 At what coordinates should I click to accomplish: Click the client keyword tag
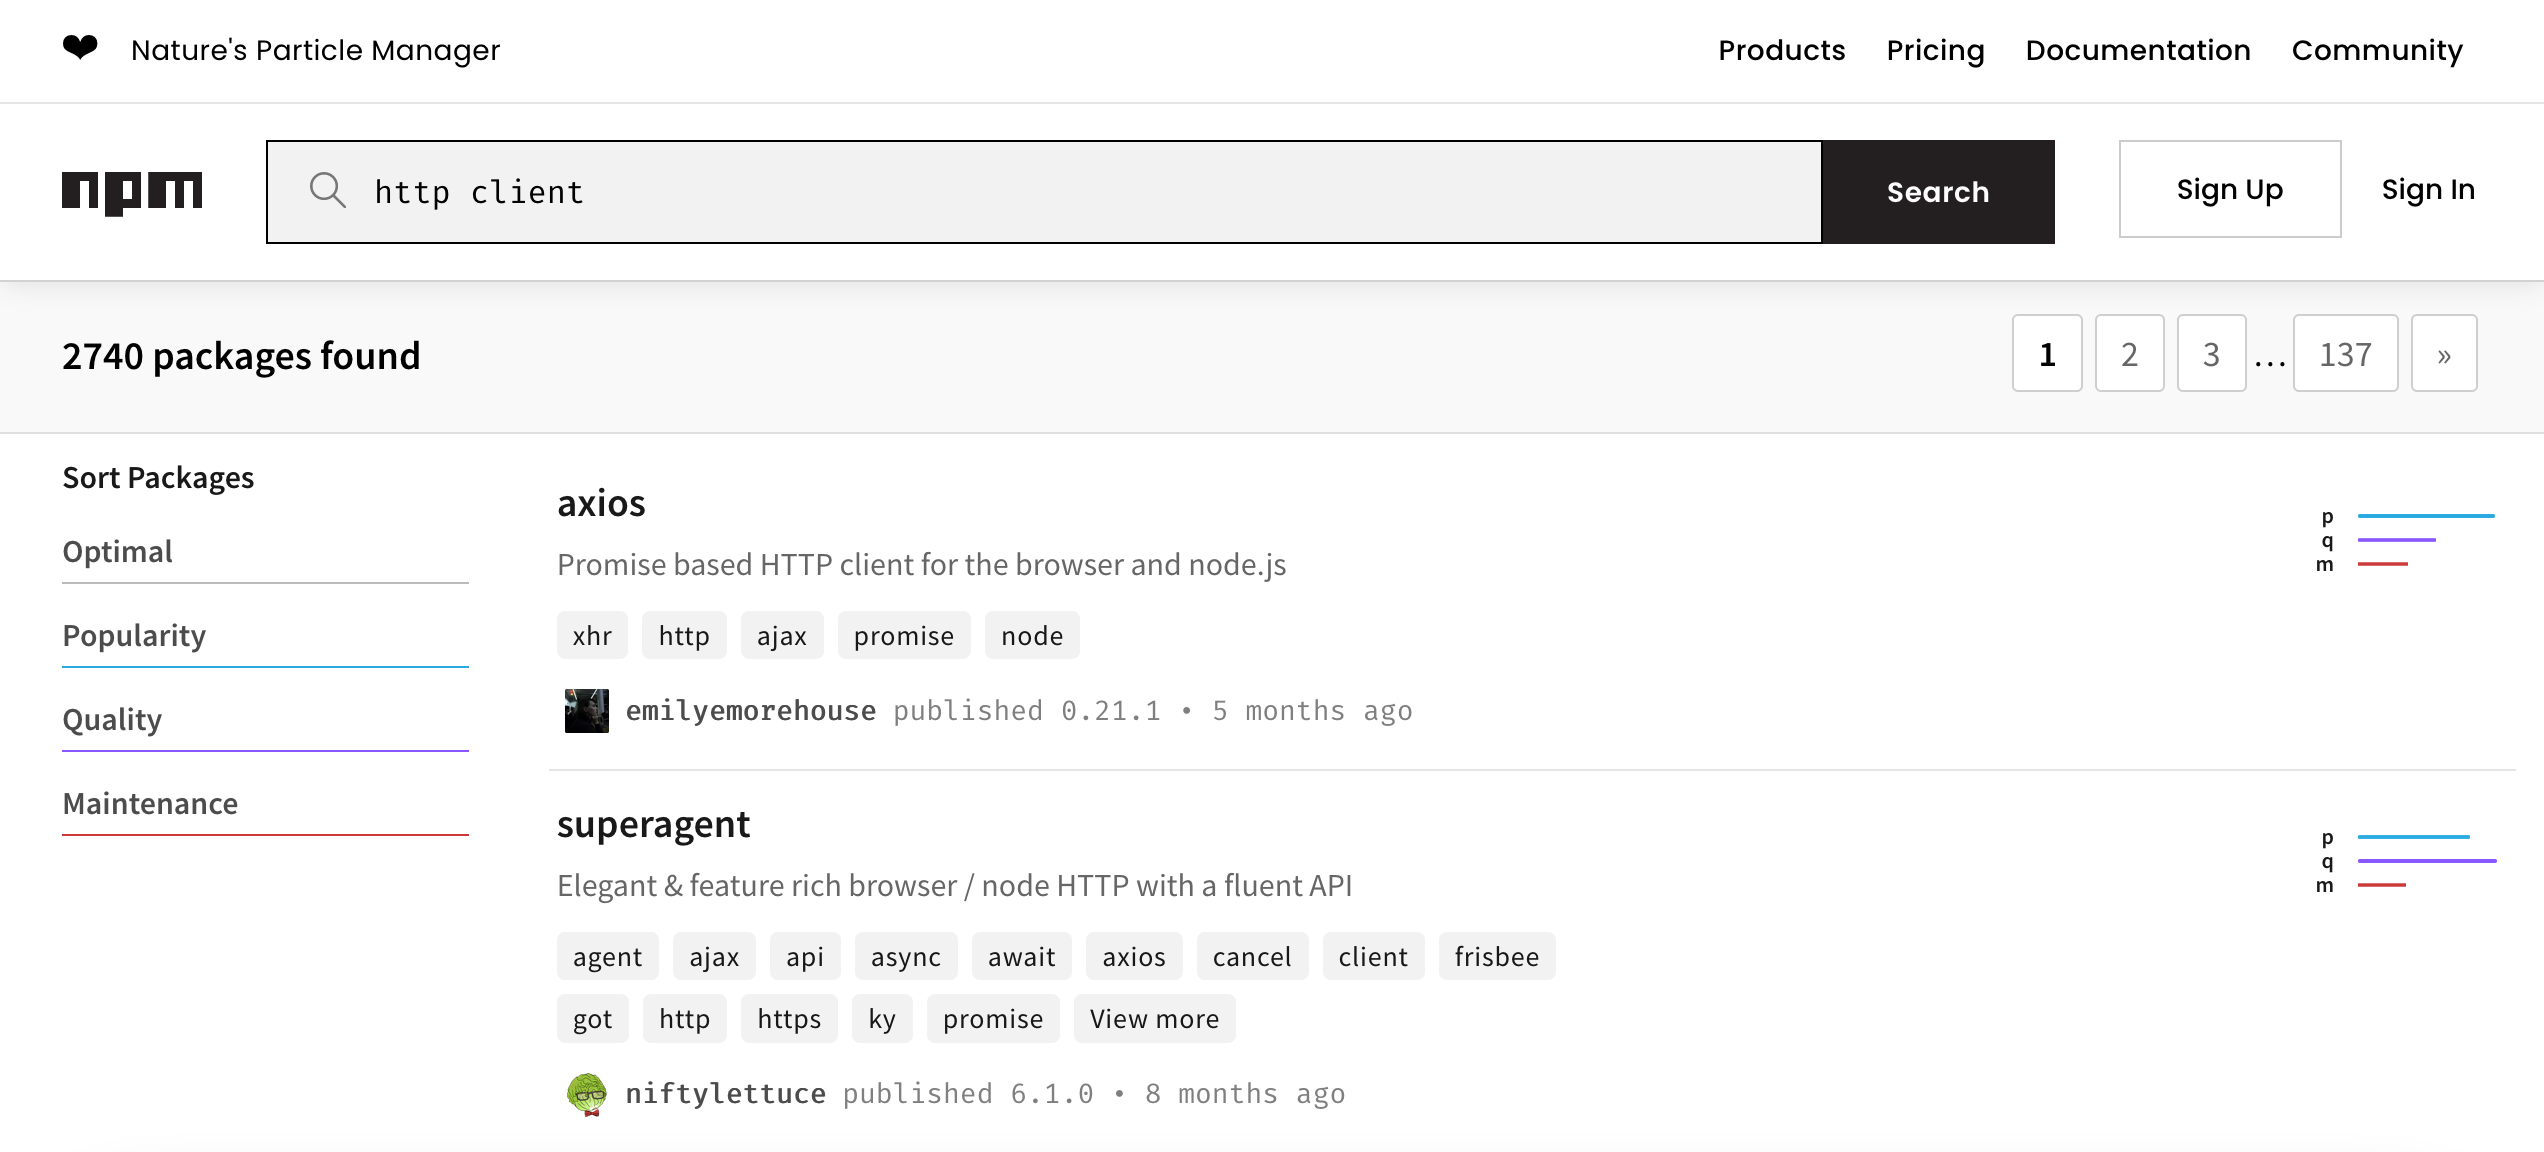[x=1373, y=957]
